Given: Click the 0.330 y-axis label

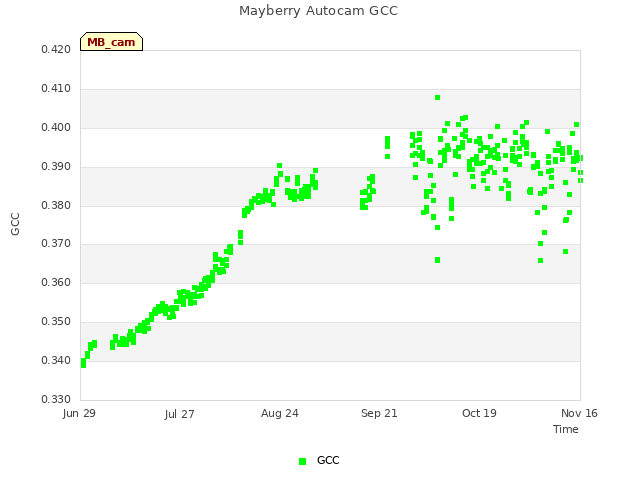Looking at the screenshot, I should 56,399.
